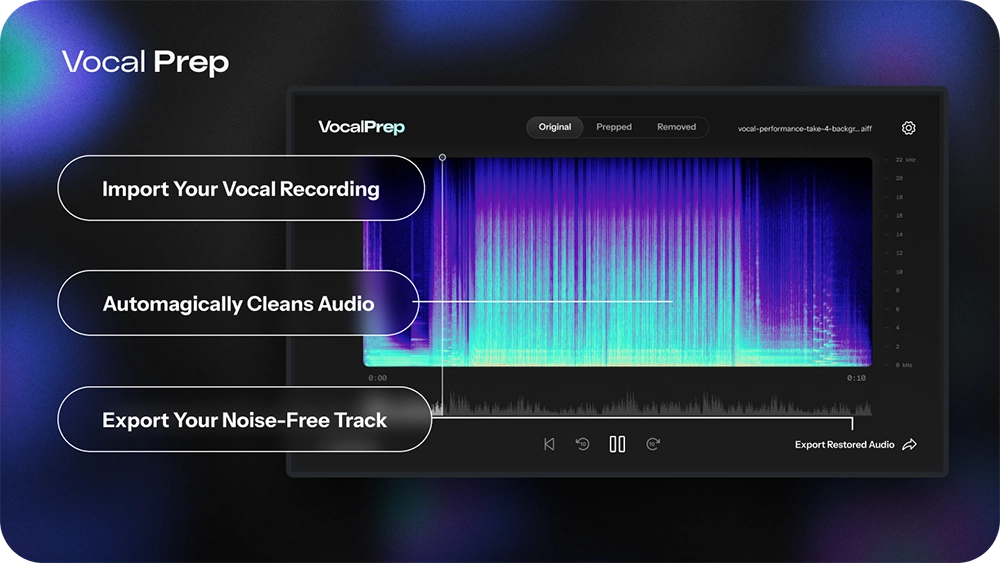Viewport: 1000px width, 563px height.
Task: Click the playhead marker above the spectrogram
Action: pyautogui.click(x=443, y=157)
